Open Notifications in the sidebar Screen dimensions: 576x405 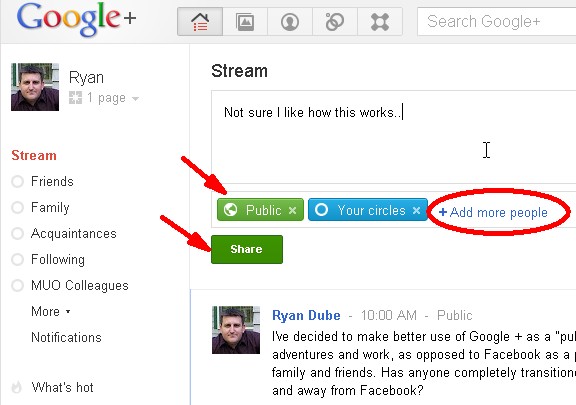tap(66, 337)
